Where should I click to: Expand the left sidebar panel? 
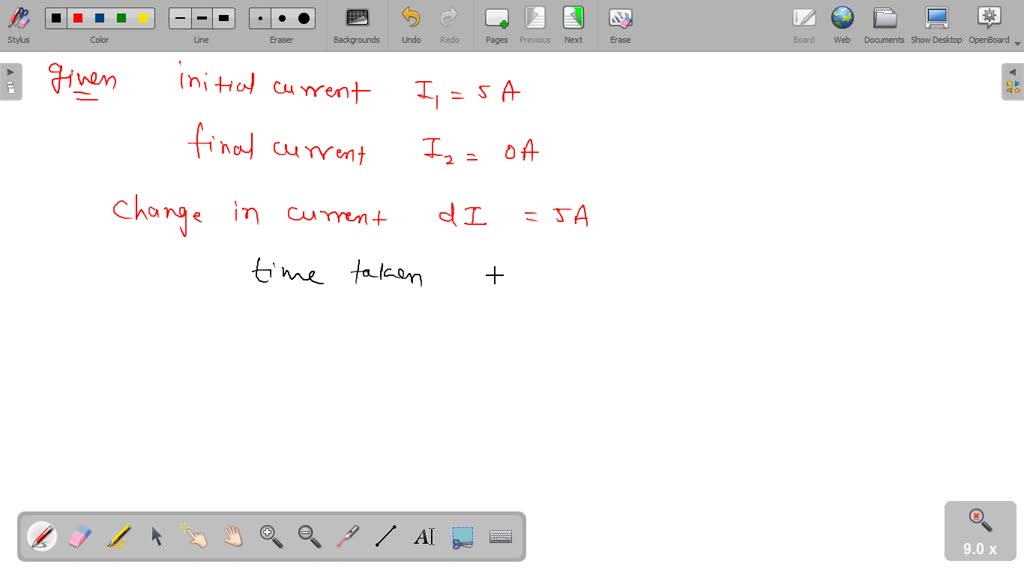(x=9, y=71)
